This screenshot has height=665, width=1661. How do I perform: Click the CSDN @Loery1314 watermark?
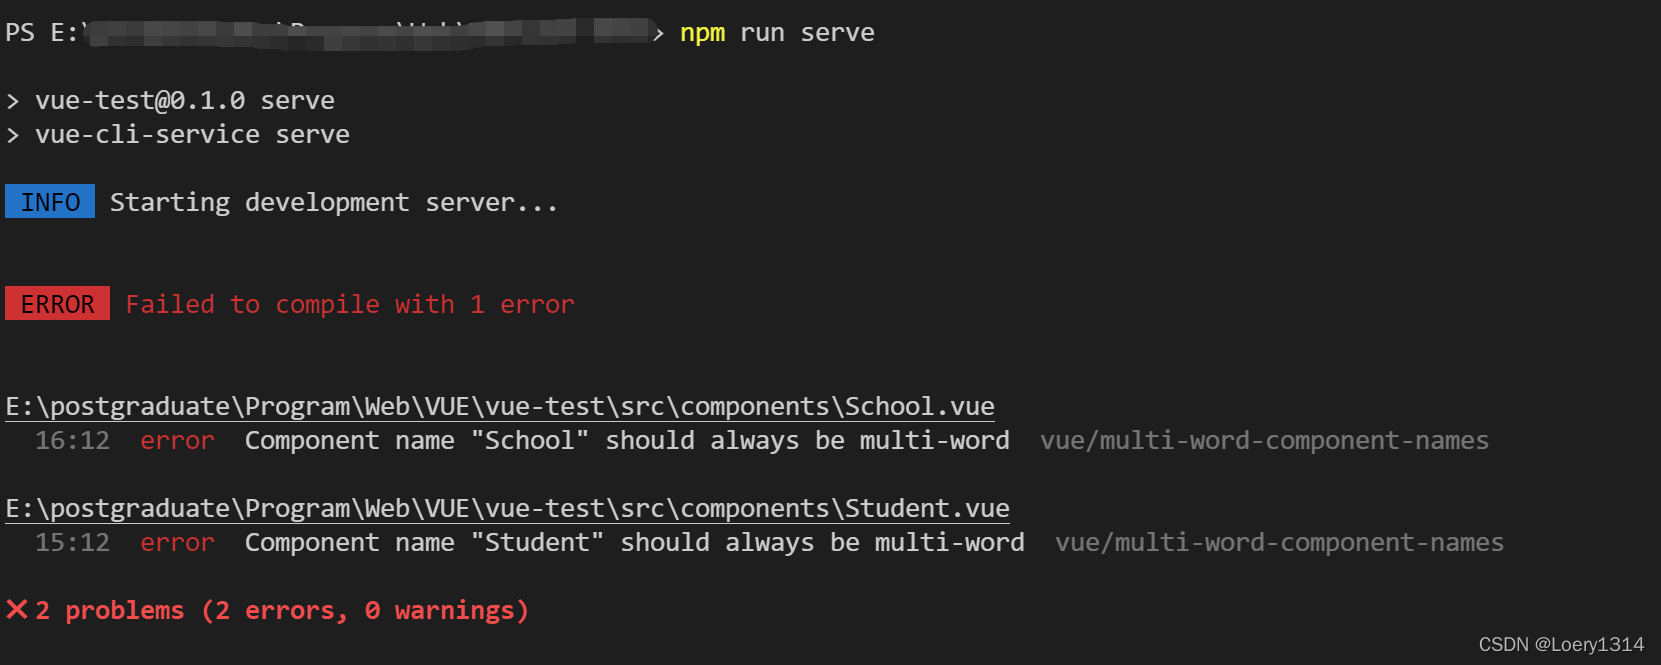tap(1560, 645)
